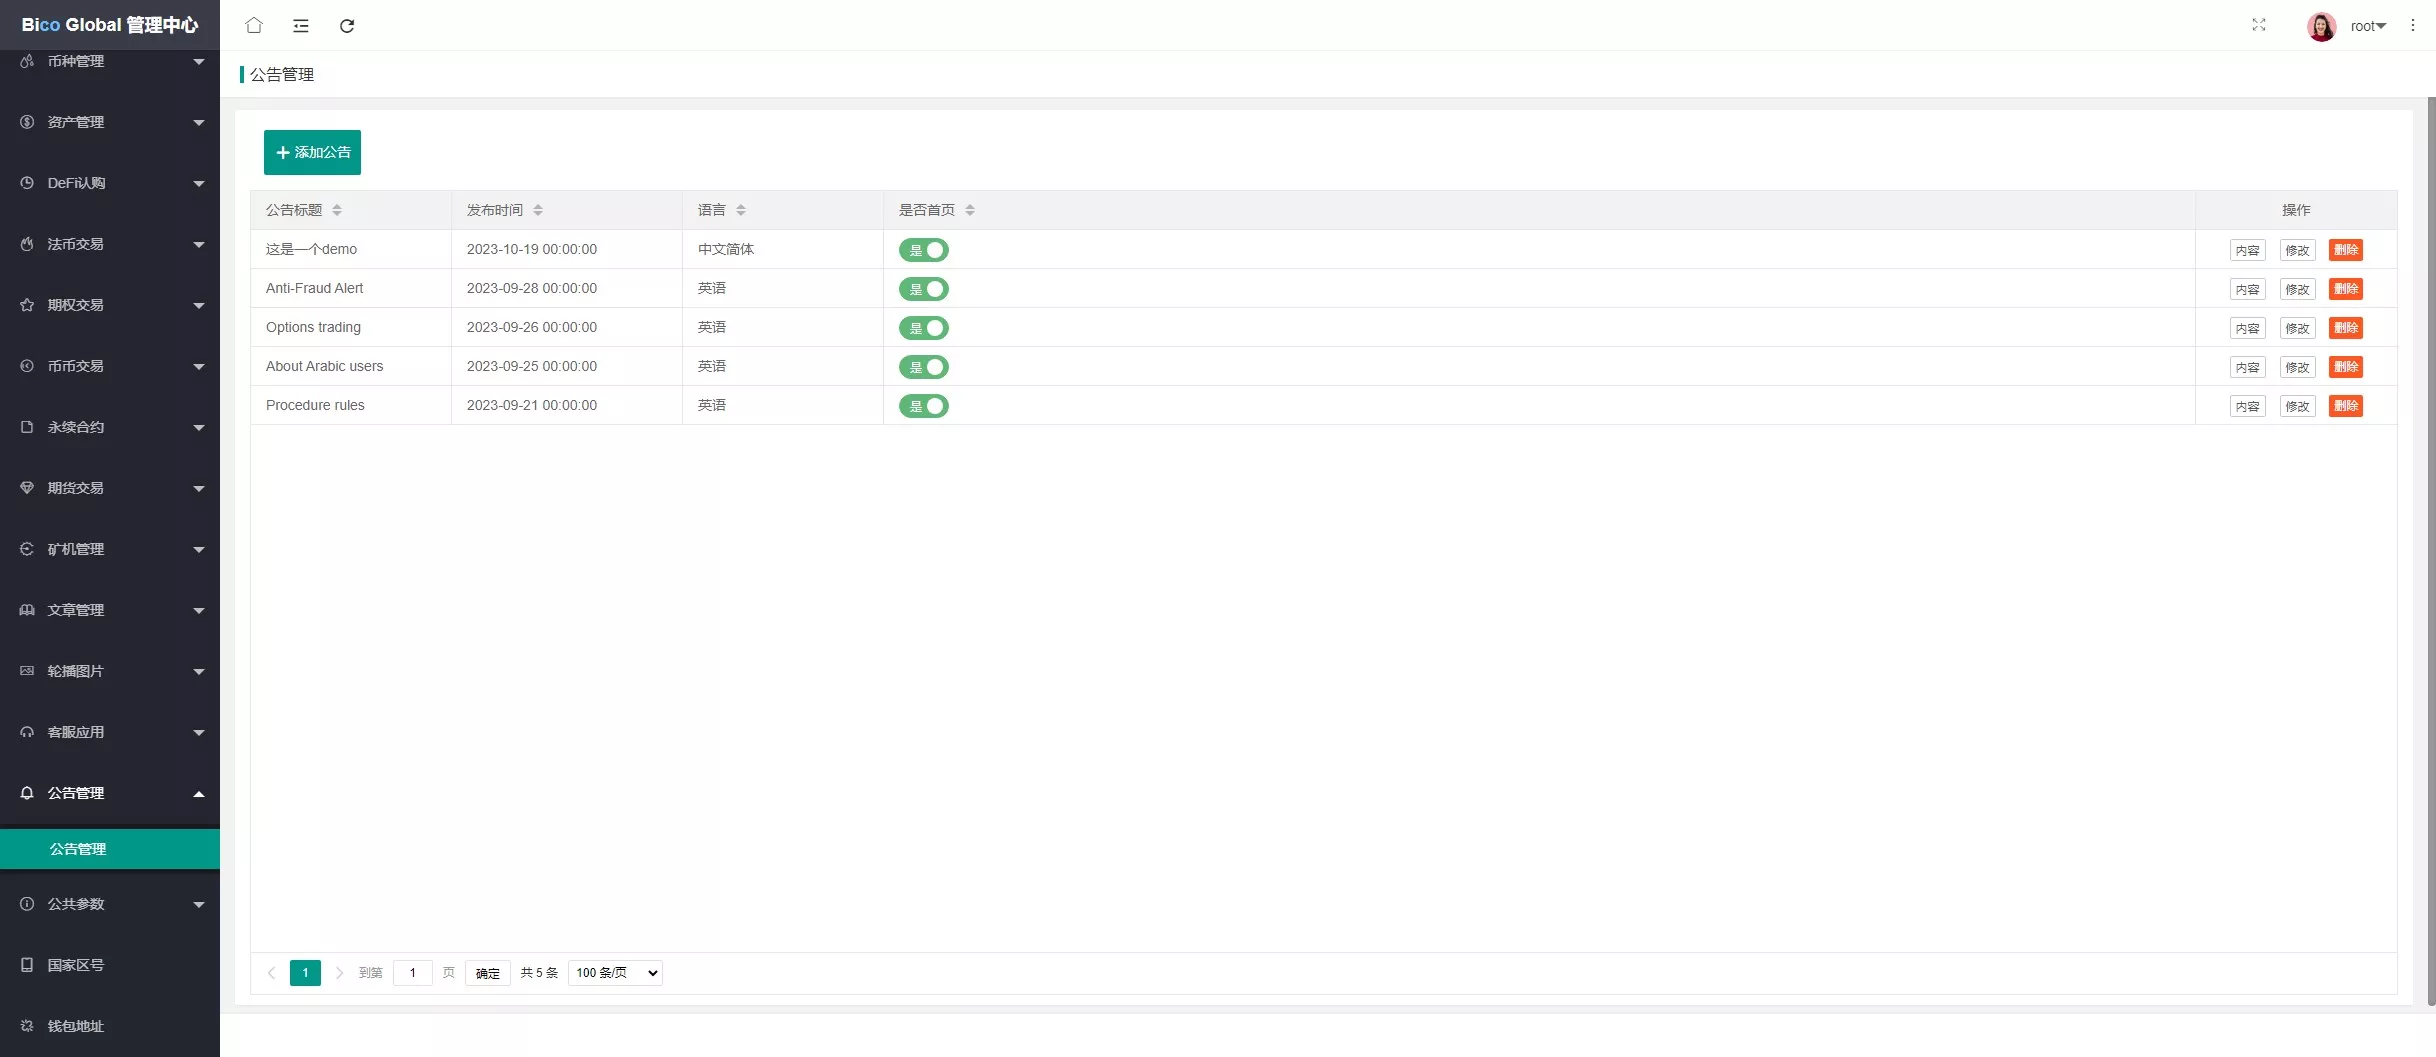Screen dimensions: 2436x1057
Task: Click the fullscreen icon near user avatar
Action: 2258,25
